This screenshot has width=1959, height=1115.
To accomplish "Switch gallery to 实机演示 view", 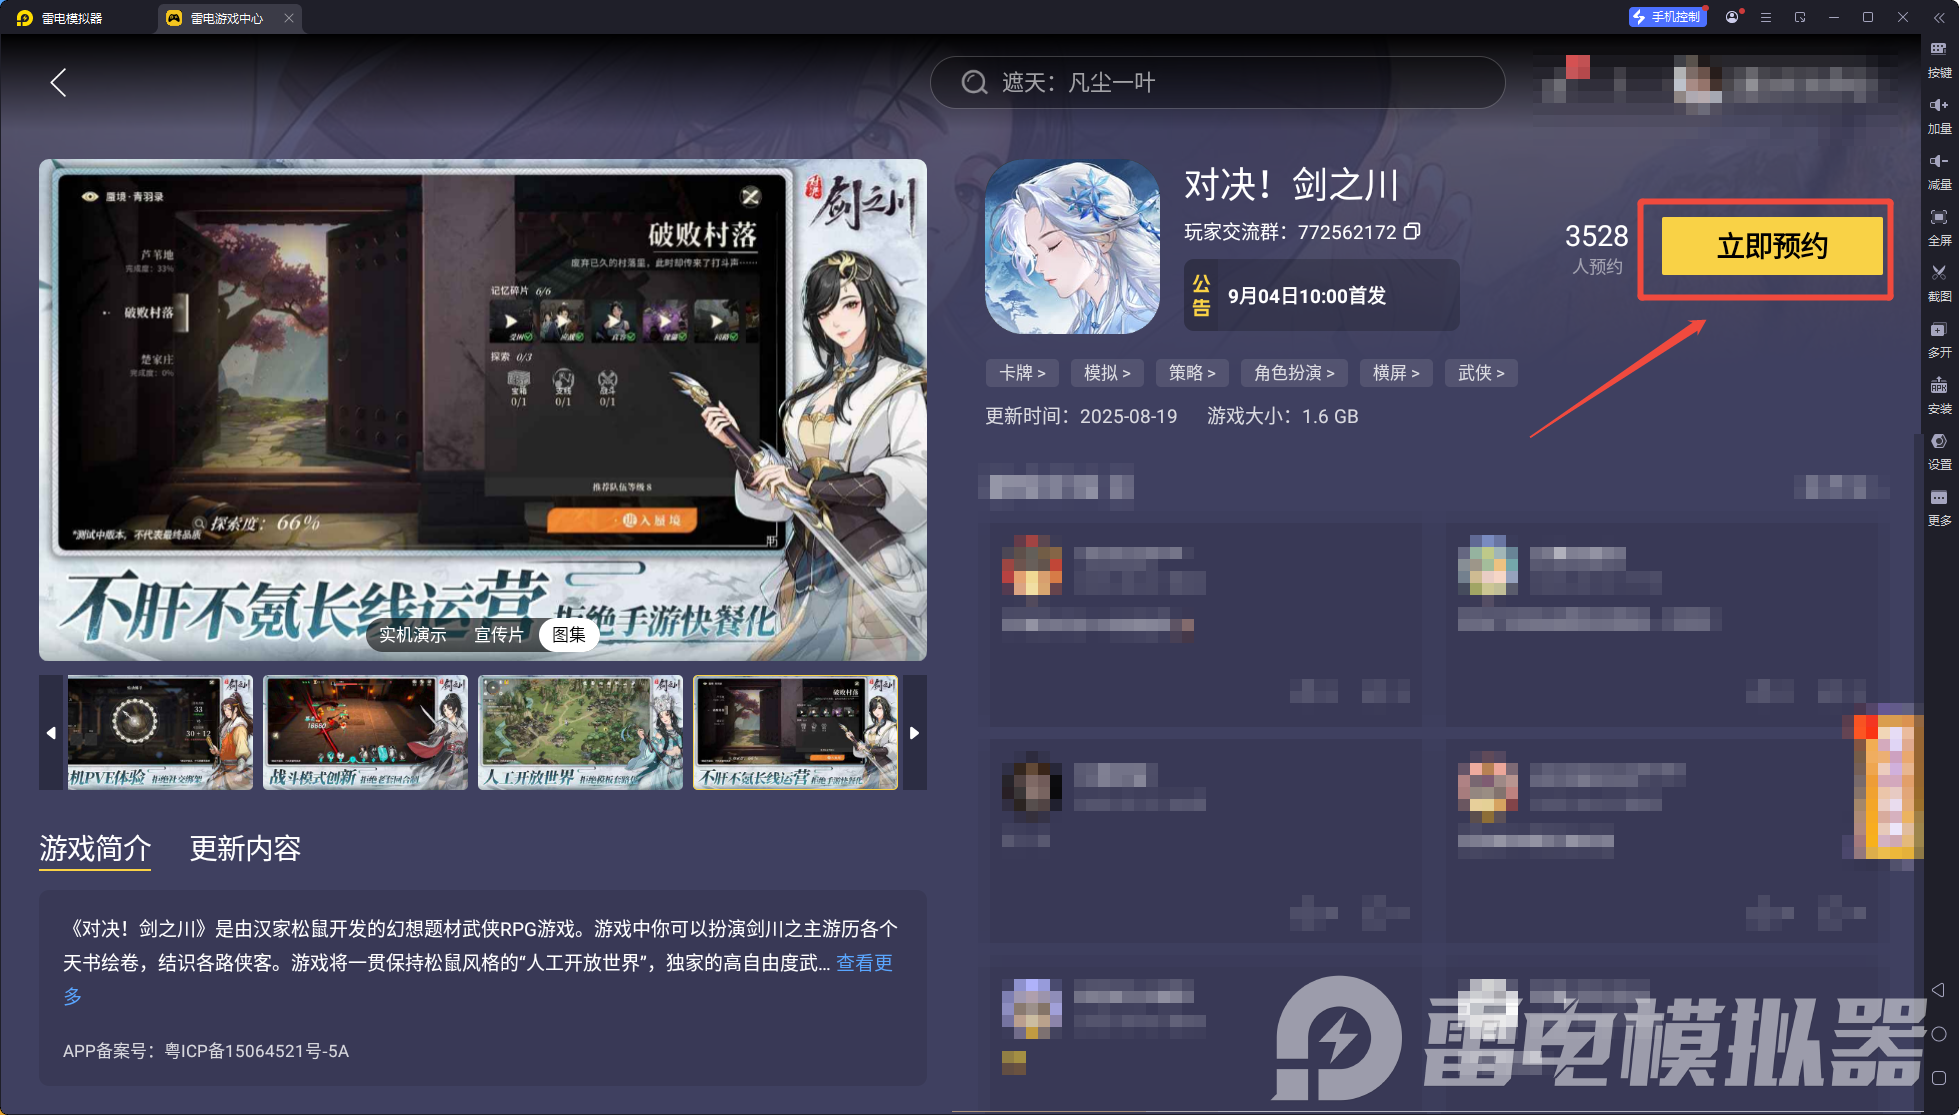I will click(412, 635).
